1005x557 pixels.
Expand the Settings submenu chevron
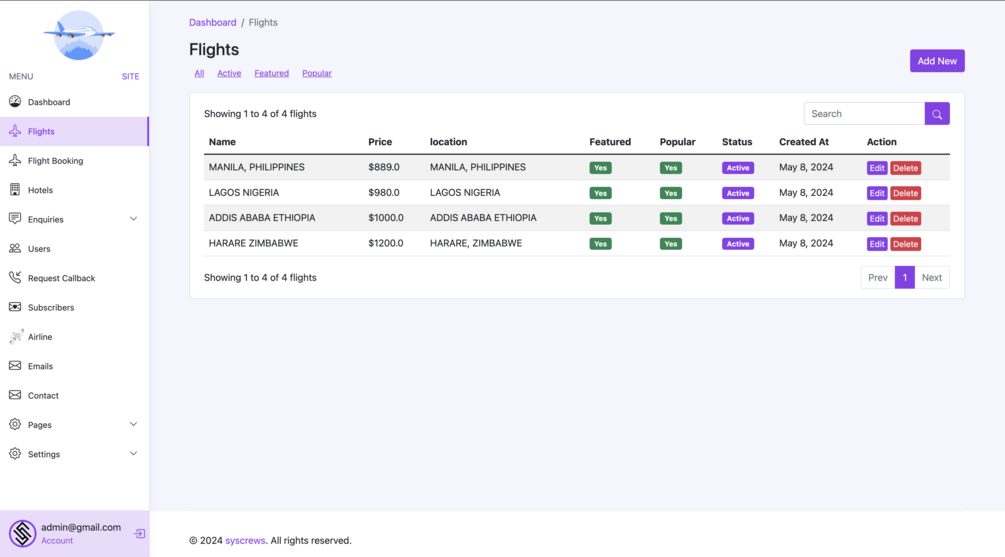coord(133,454)
